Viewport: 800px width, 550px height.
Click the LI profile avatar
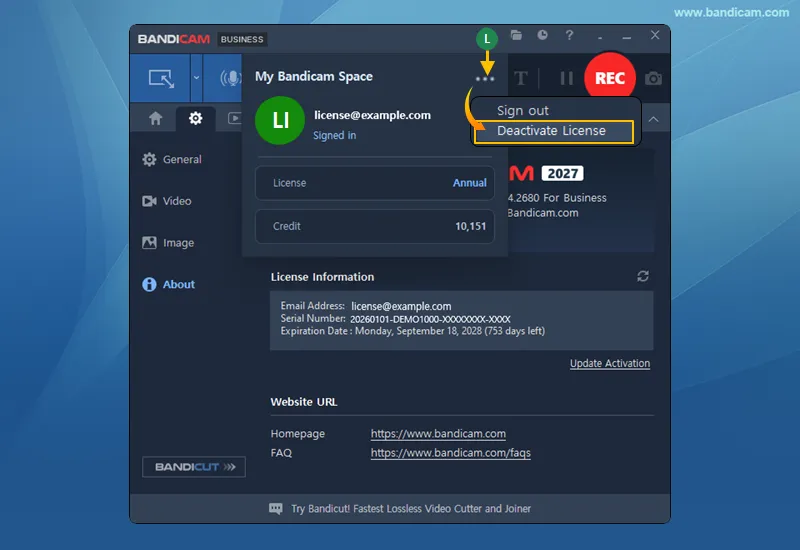tap(280, 120)
